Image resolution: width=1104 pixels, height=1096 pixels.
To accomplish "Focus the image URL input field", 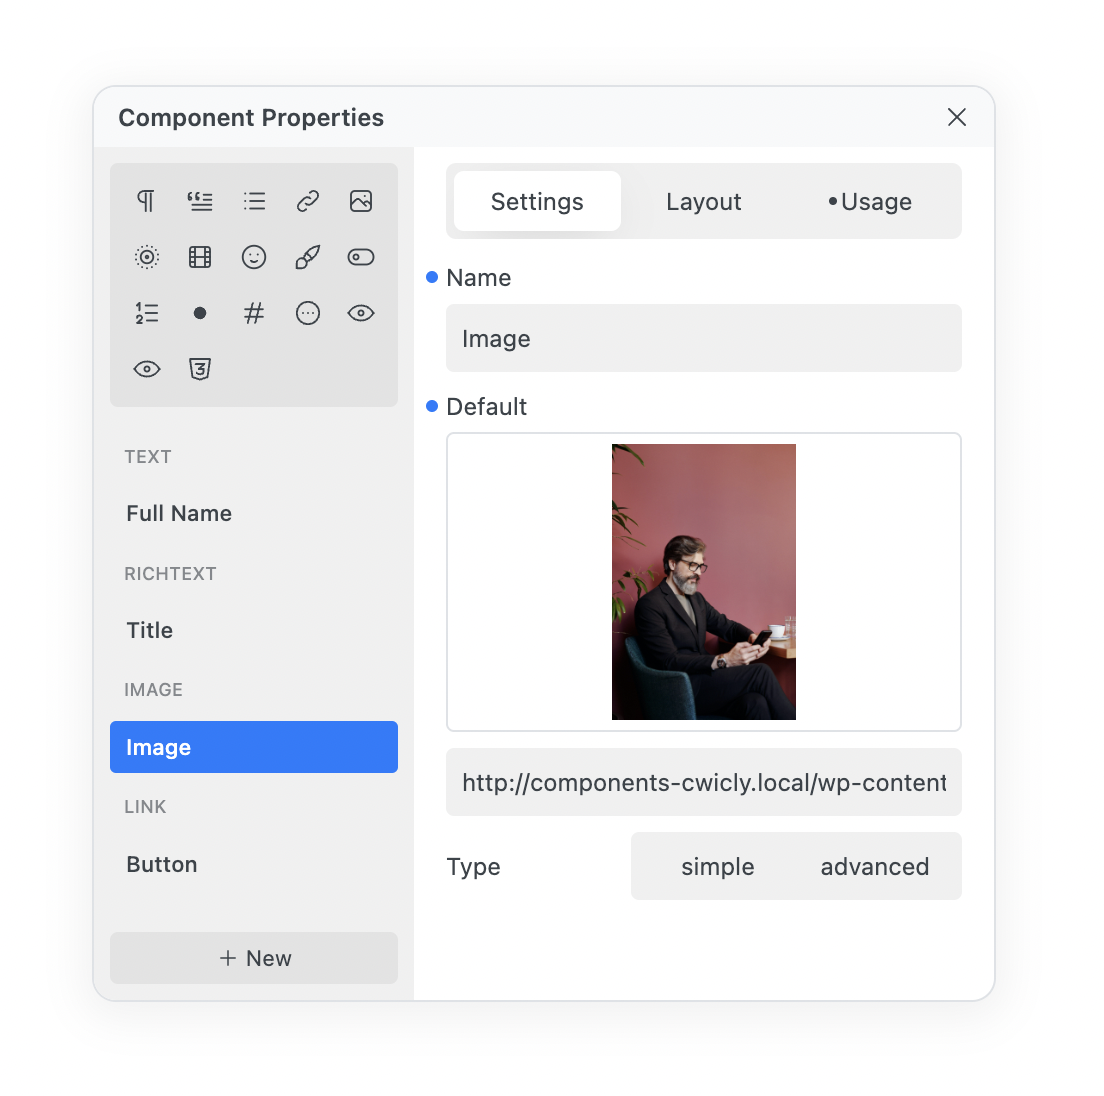I will pos(703,782).
